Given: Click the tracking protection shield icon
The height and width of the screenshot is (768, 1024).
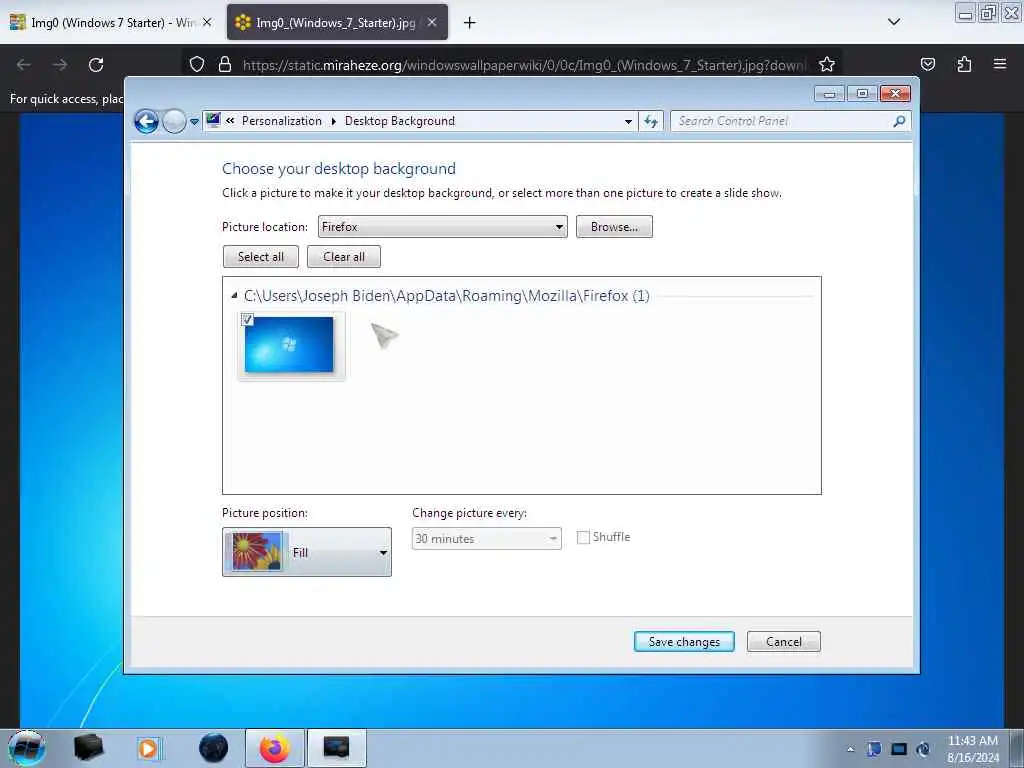Looking at the screenshot, I should pos(197,65).
